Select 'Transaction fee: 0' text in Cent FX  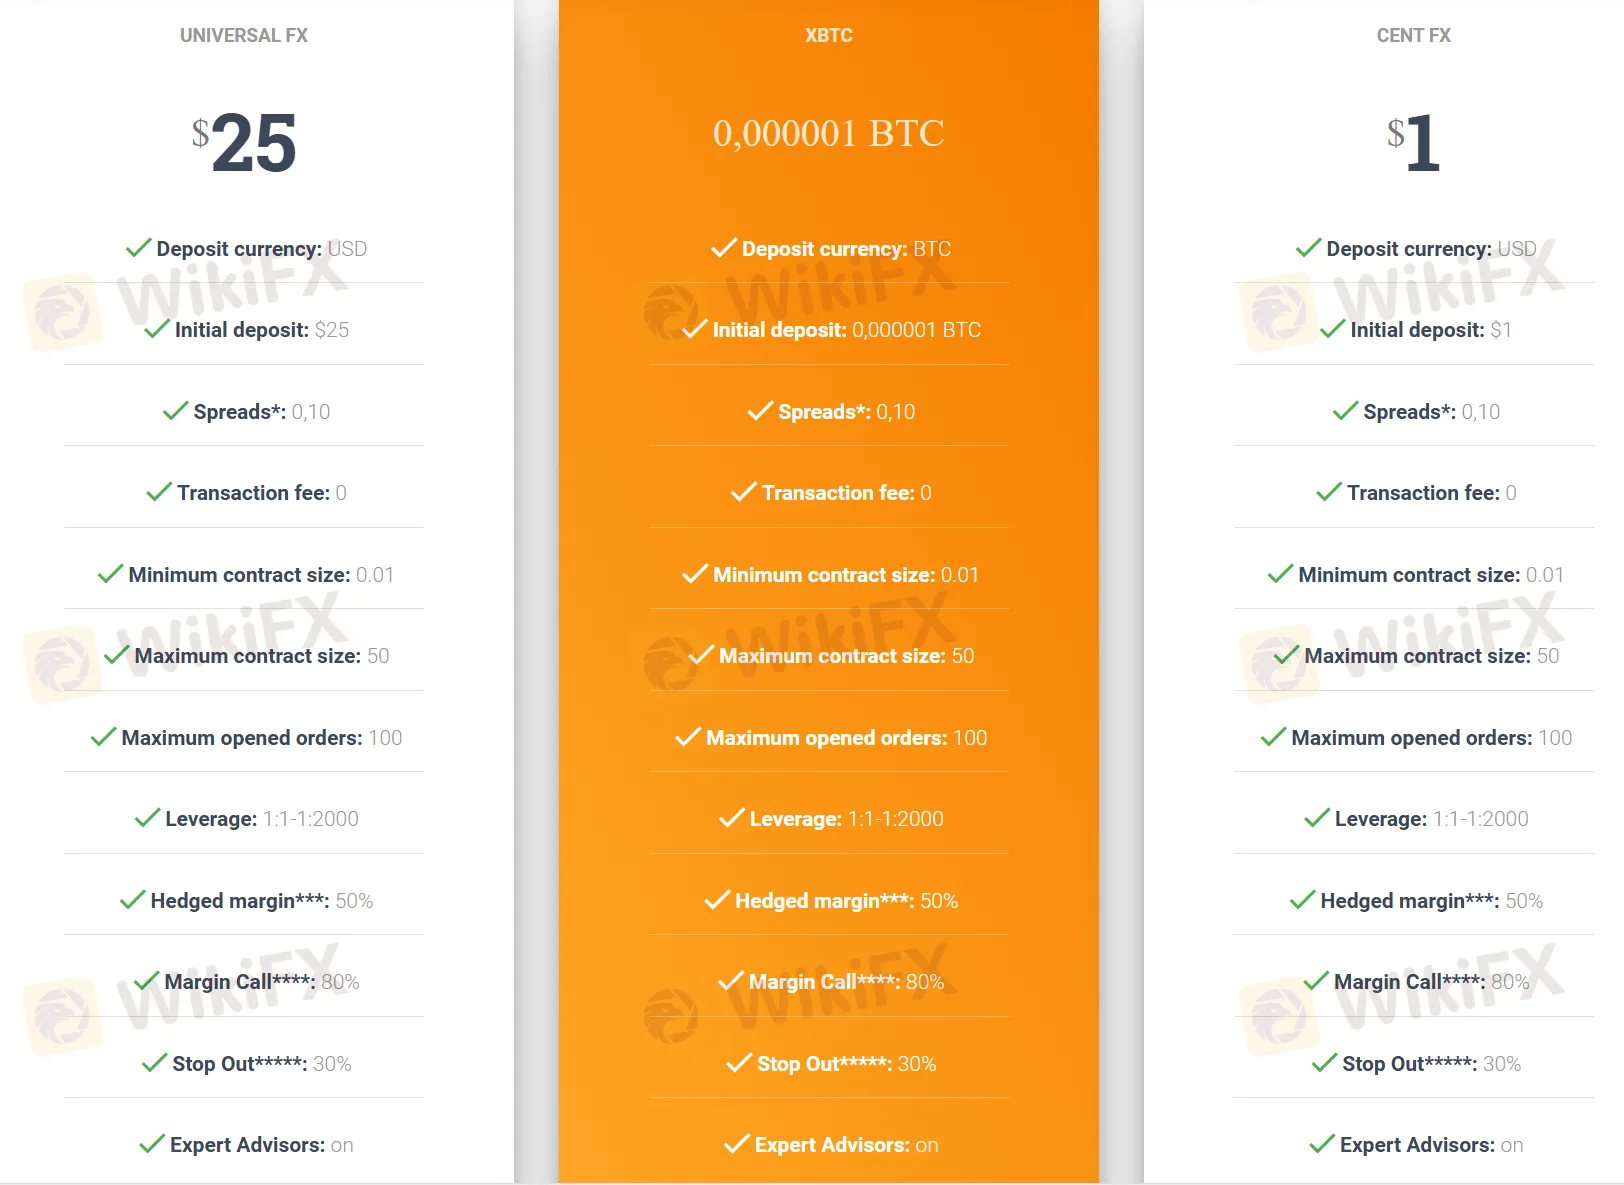coord(1432,493)
